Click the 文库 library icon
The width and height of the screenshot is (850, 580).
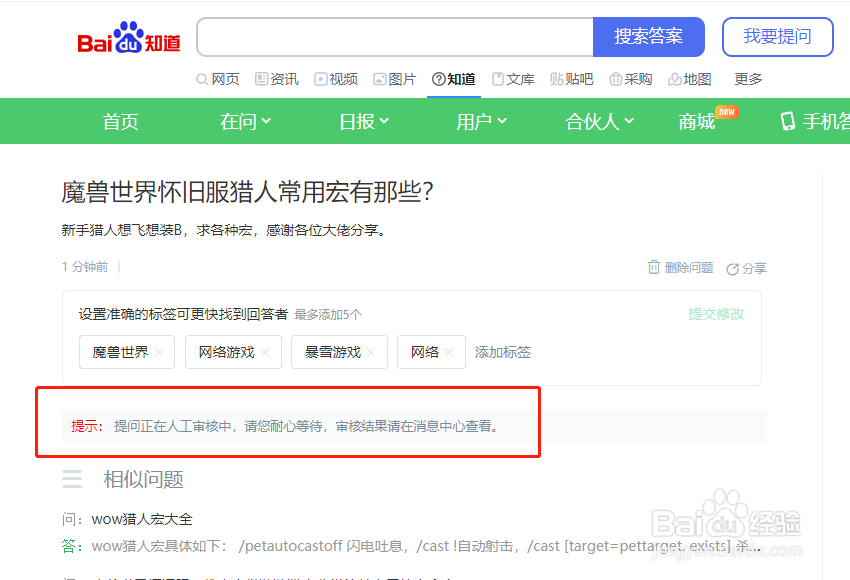pos(497,79)
